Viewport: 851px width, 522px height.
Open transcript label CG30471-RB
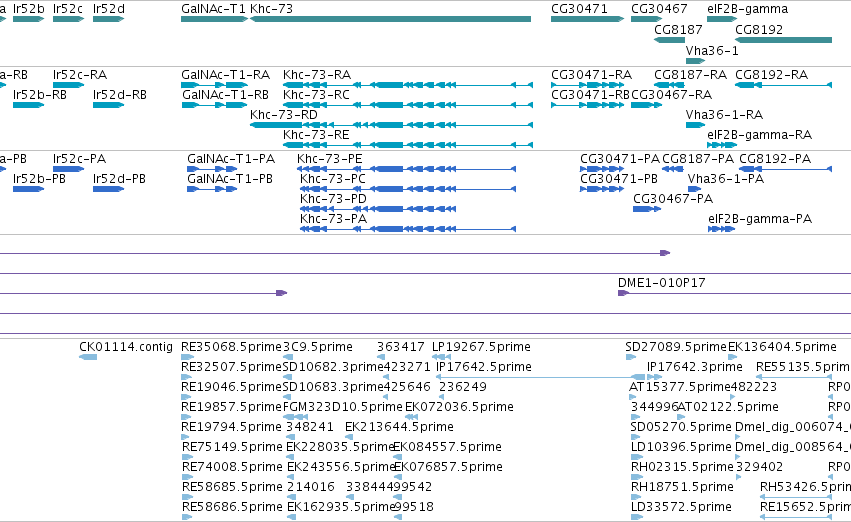590,94
